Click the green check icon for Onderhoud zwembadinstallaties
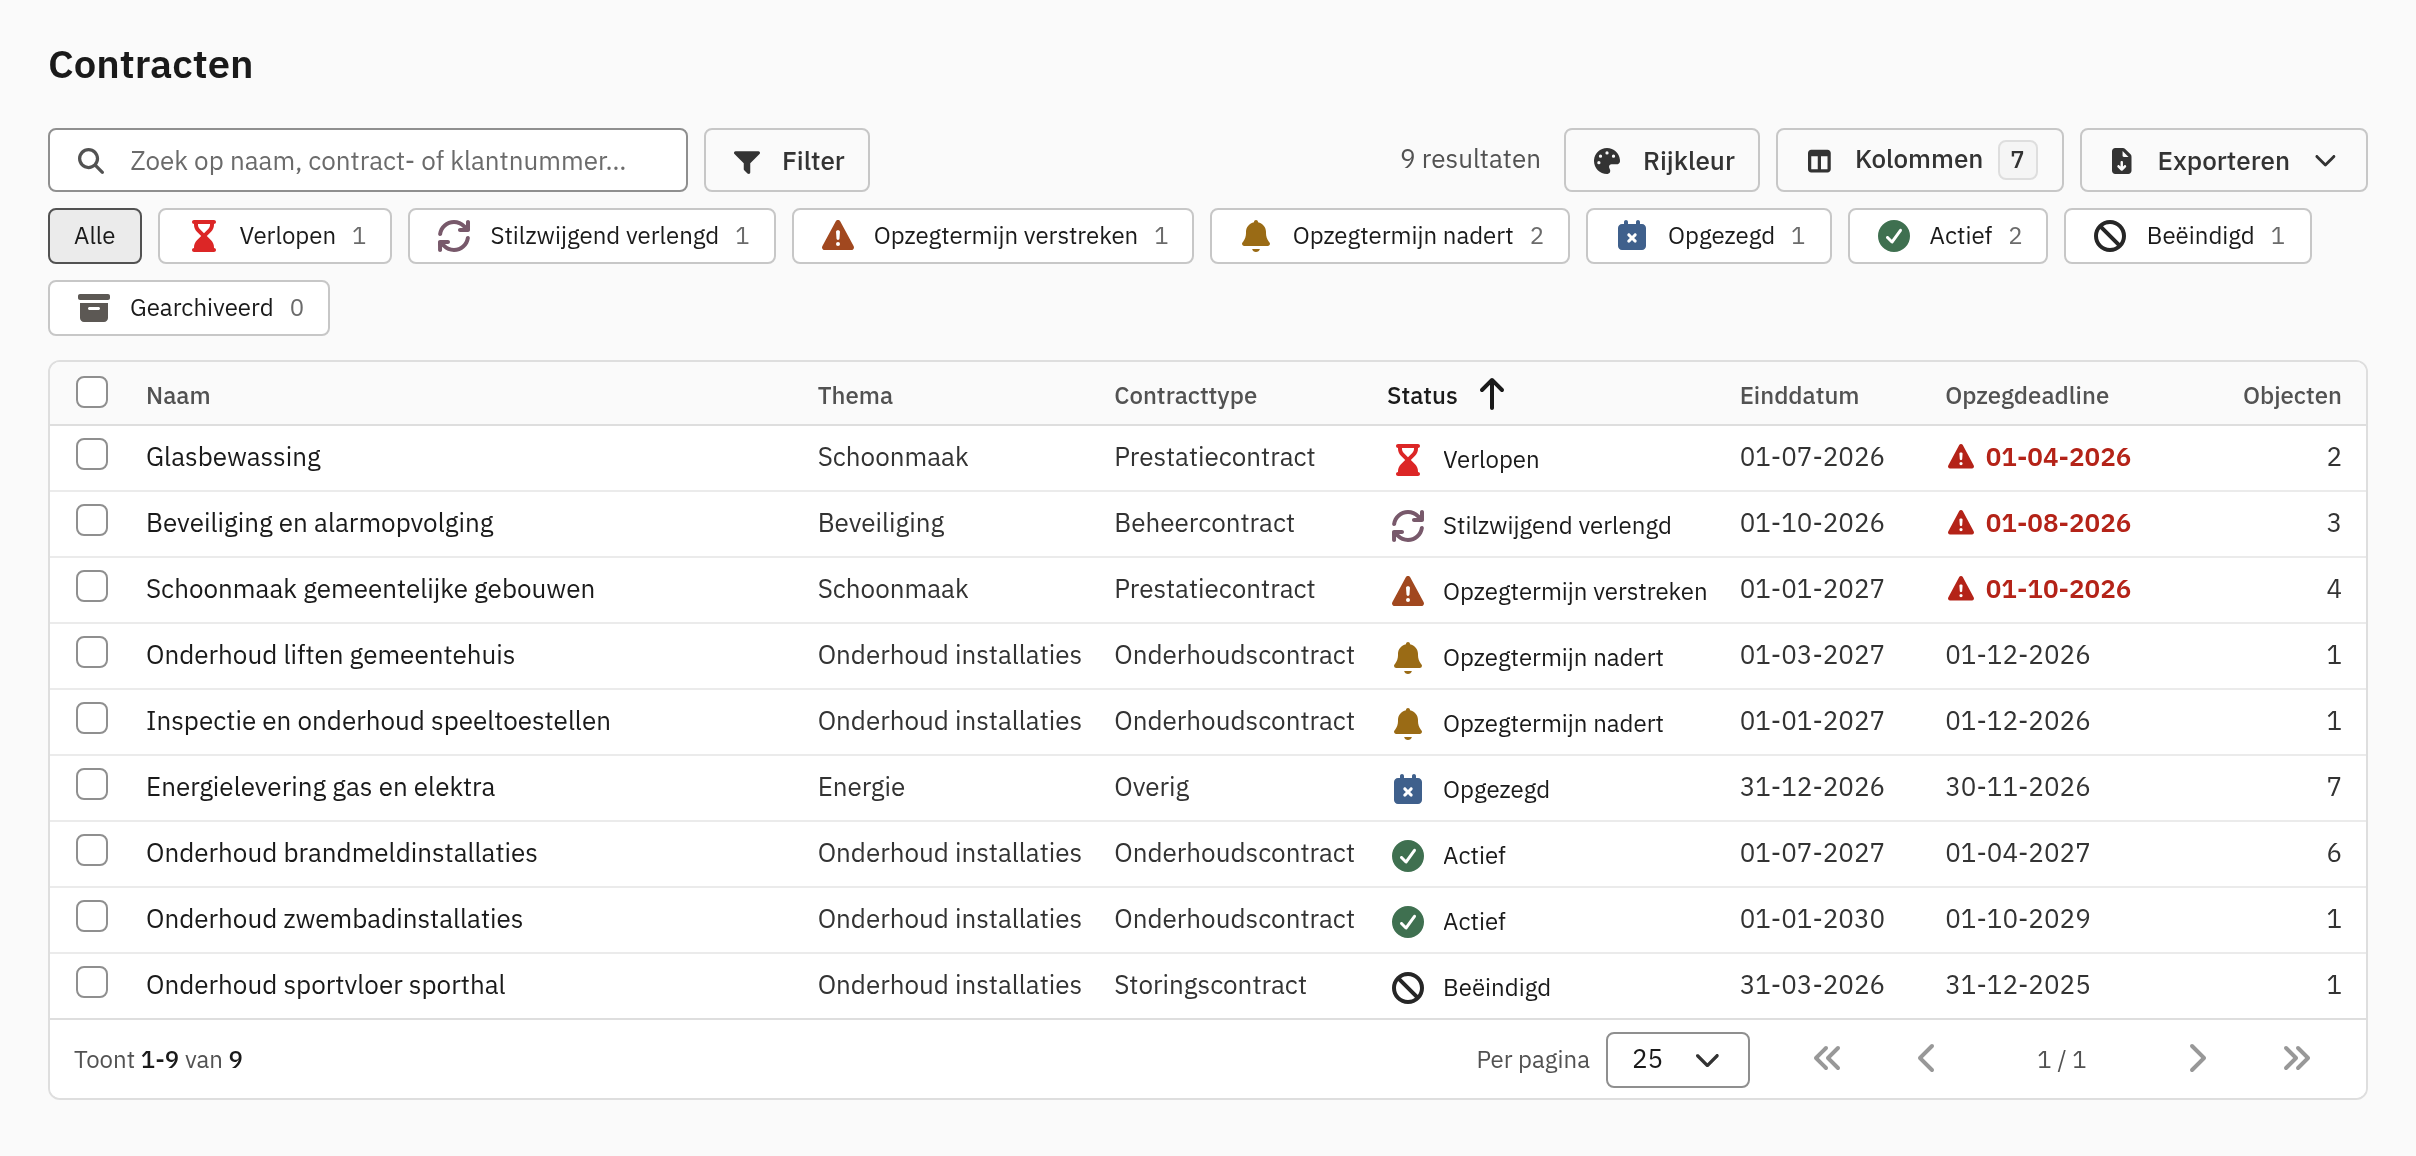The width and height of the screenshot is (2416, 1156). click(x=1407, y=921)
